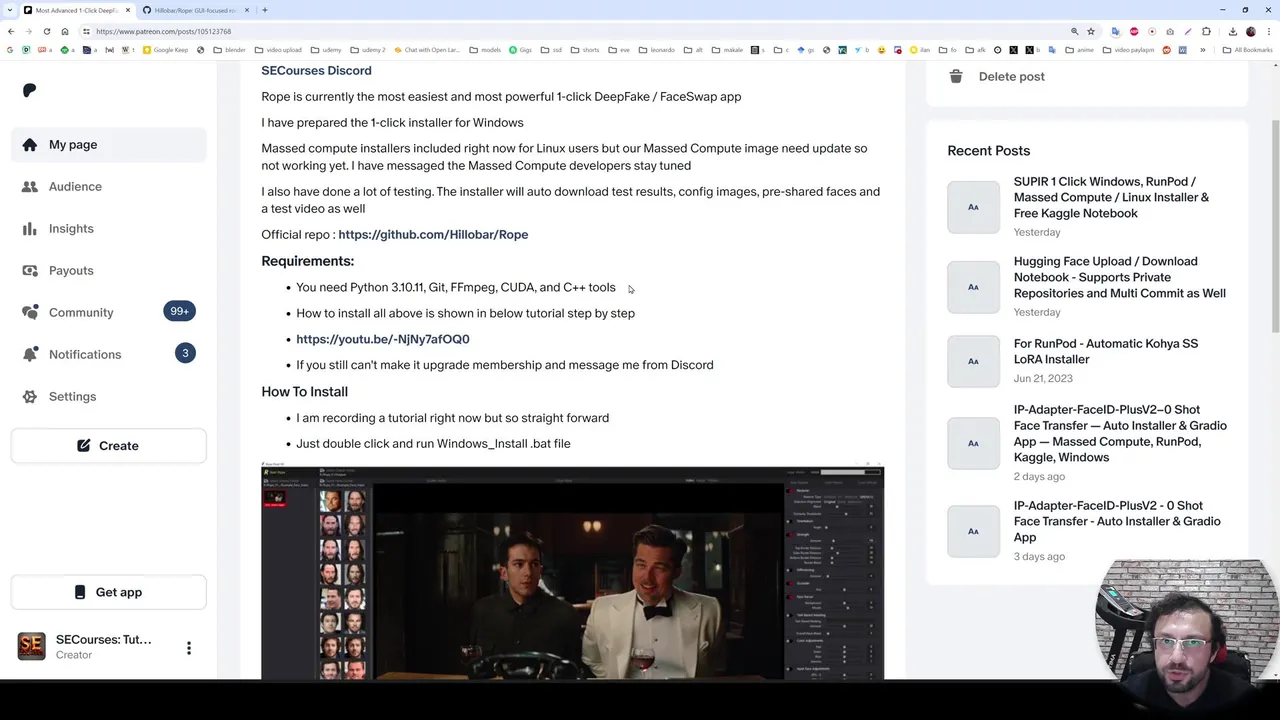Click the Kohya SS post thumbnail placeholder
Viewport: 1280px width, 720px height.
pos(973,361)
